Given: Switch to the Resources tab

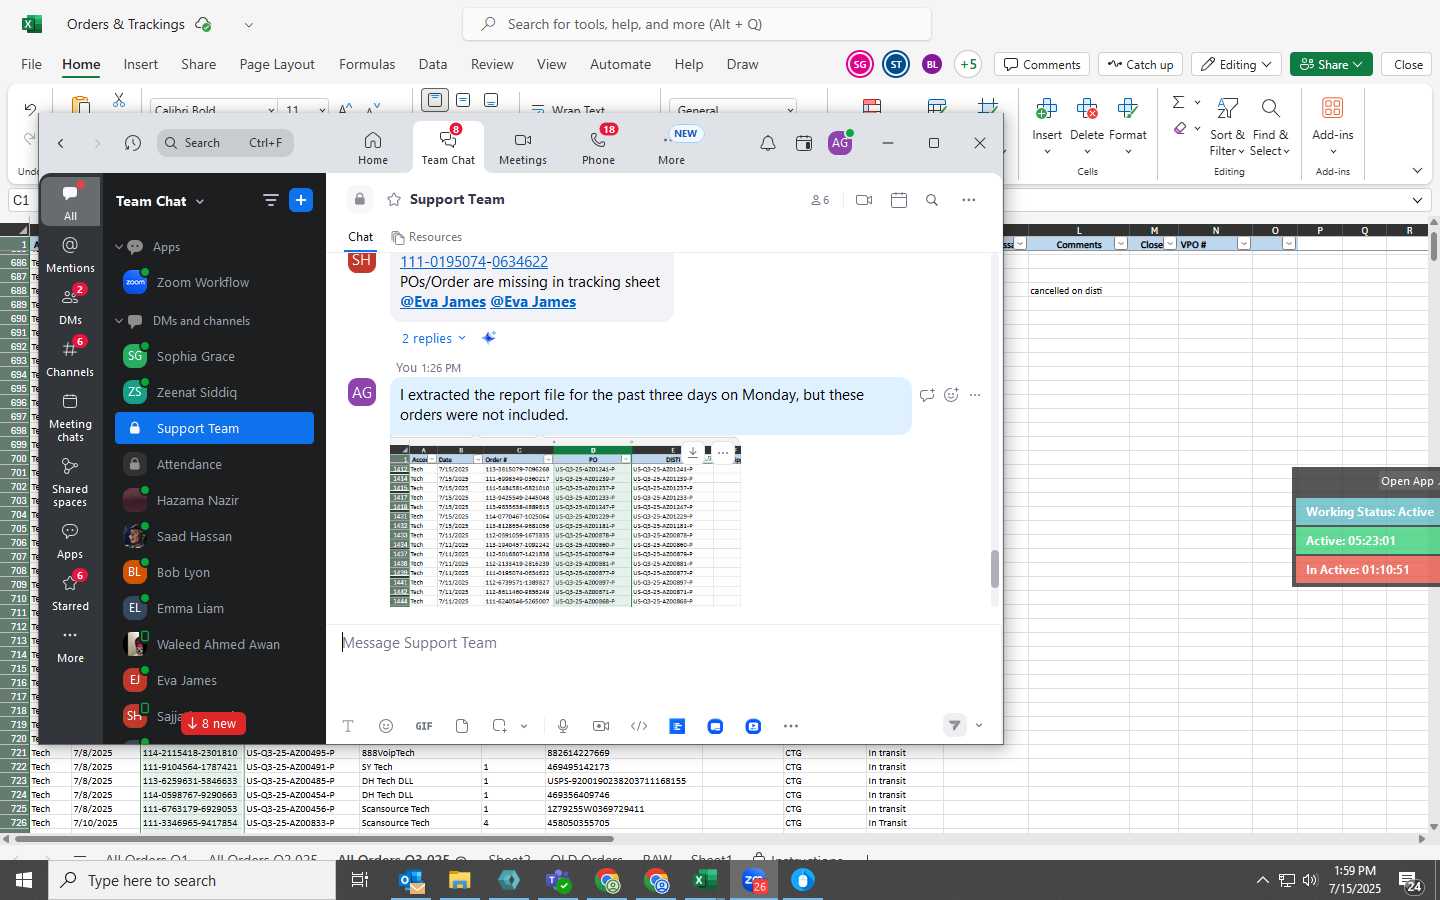Looking at the screenshot, I should pyautogui.click(x=427, y=237).
